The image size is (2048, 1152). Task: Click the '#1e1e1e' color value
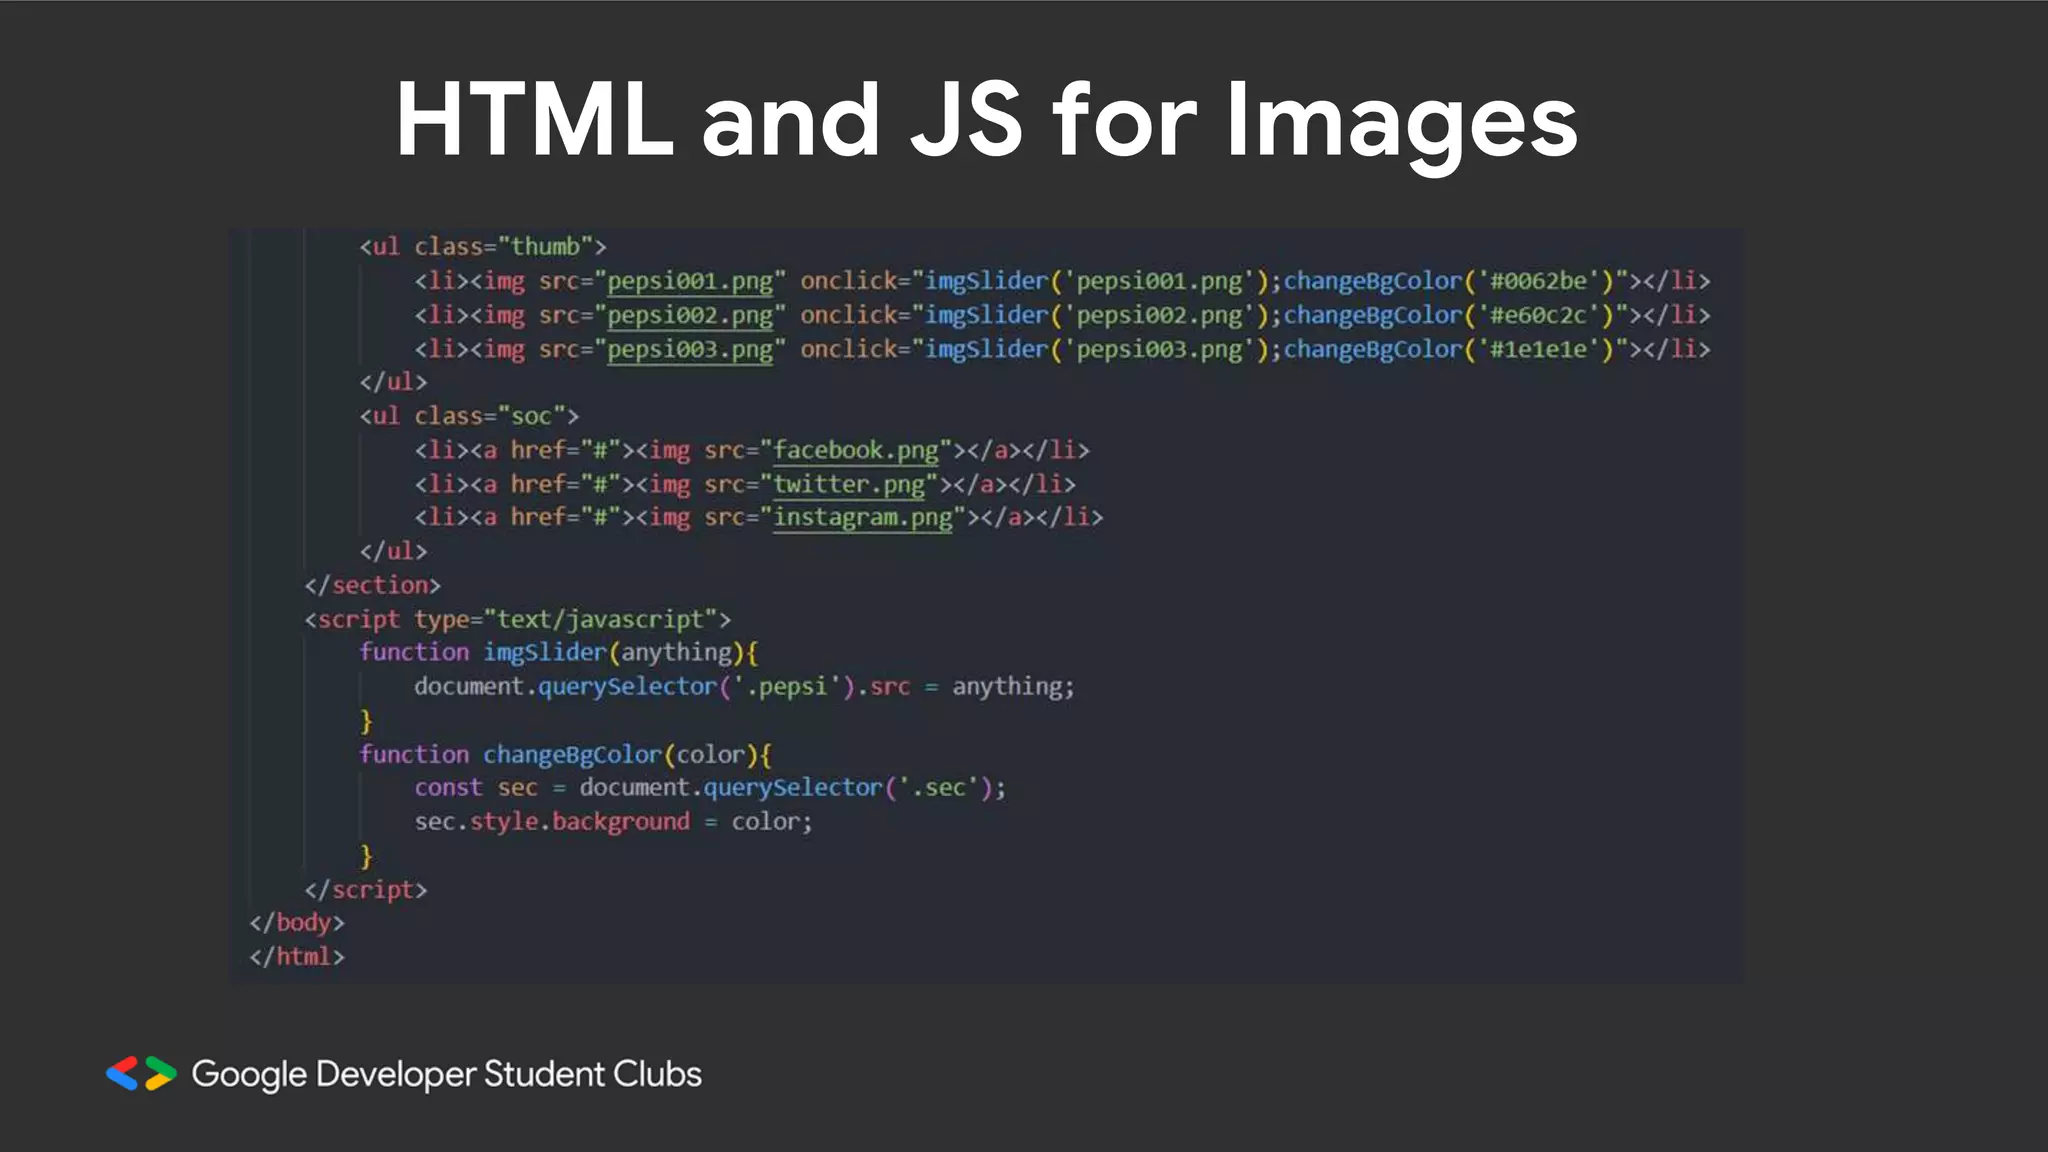tap(1538, 349)
